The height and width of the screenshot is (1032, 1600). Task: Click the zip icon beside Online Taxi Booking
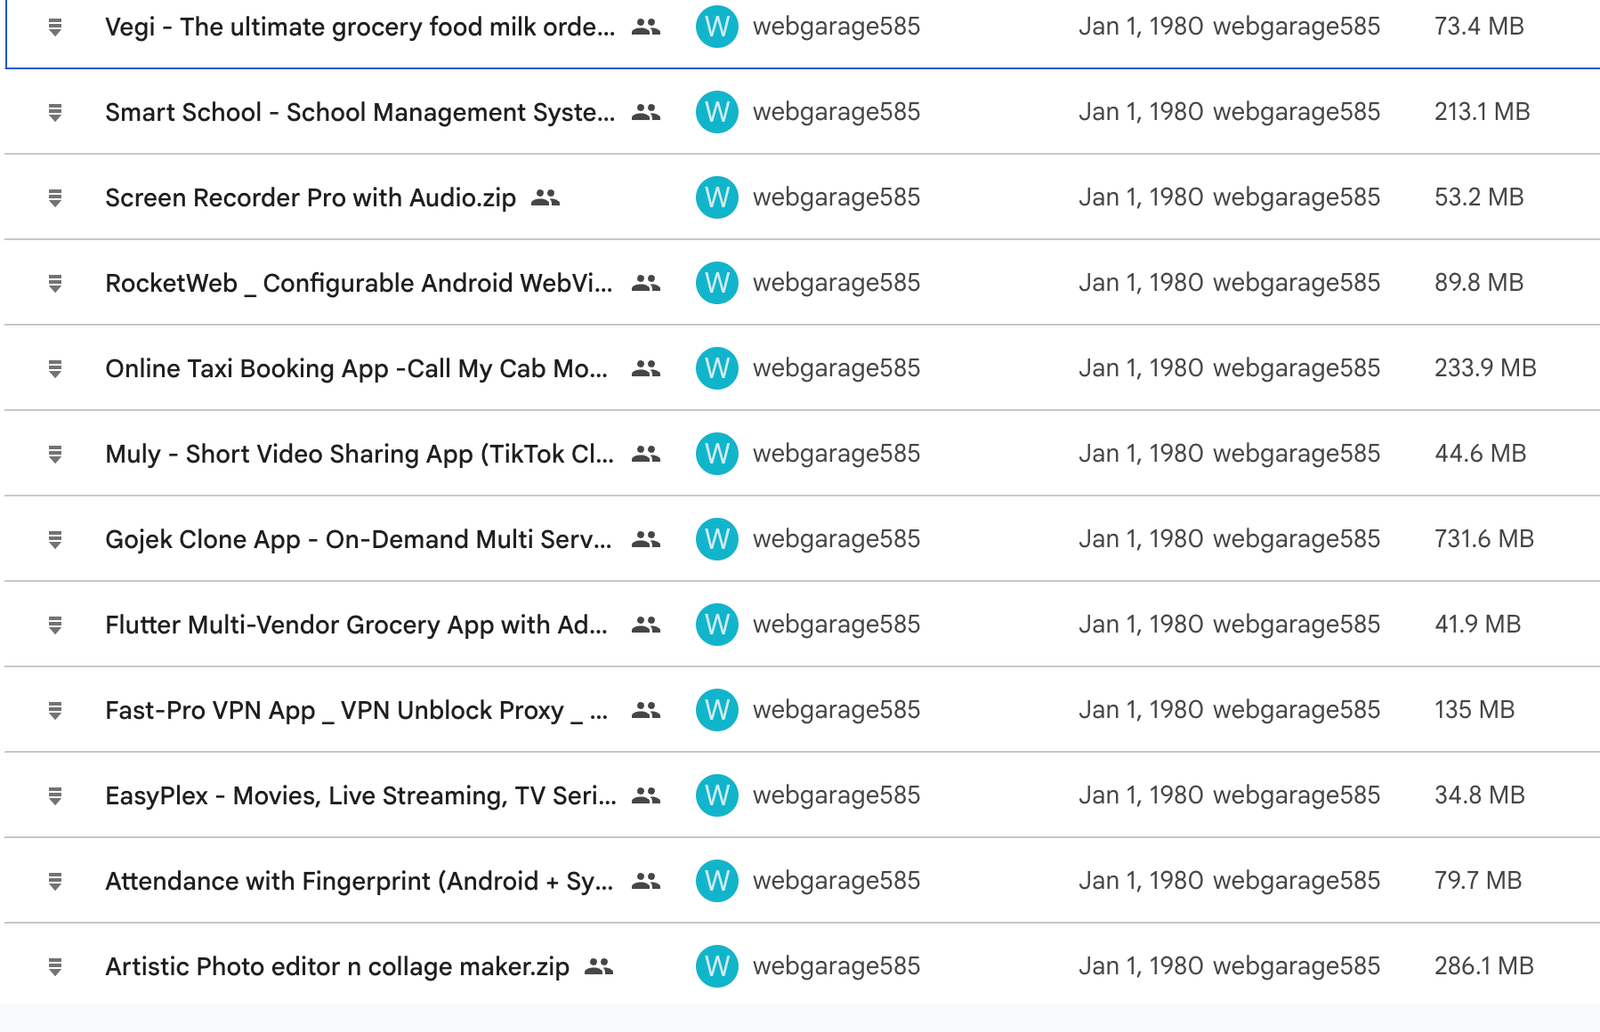(55, 369)
